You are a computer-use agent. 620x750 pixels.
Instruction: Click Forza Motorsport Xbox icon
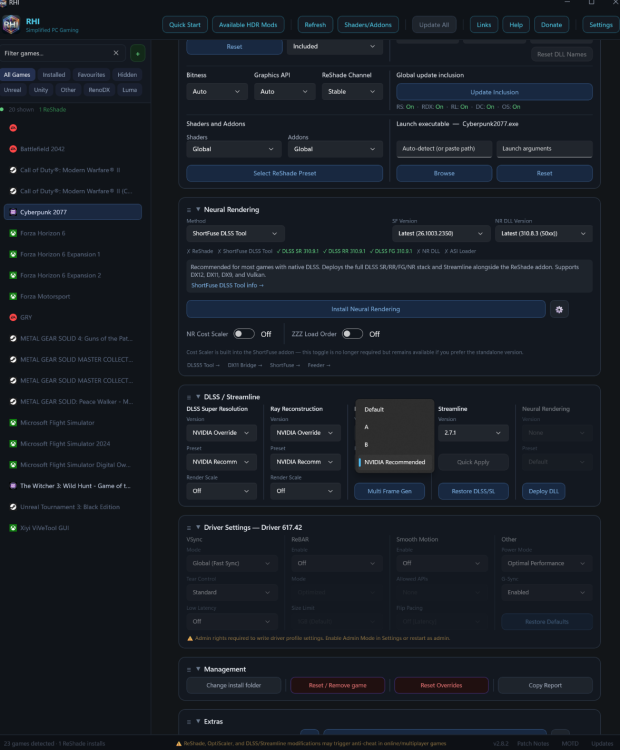point(13,296)
